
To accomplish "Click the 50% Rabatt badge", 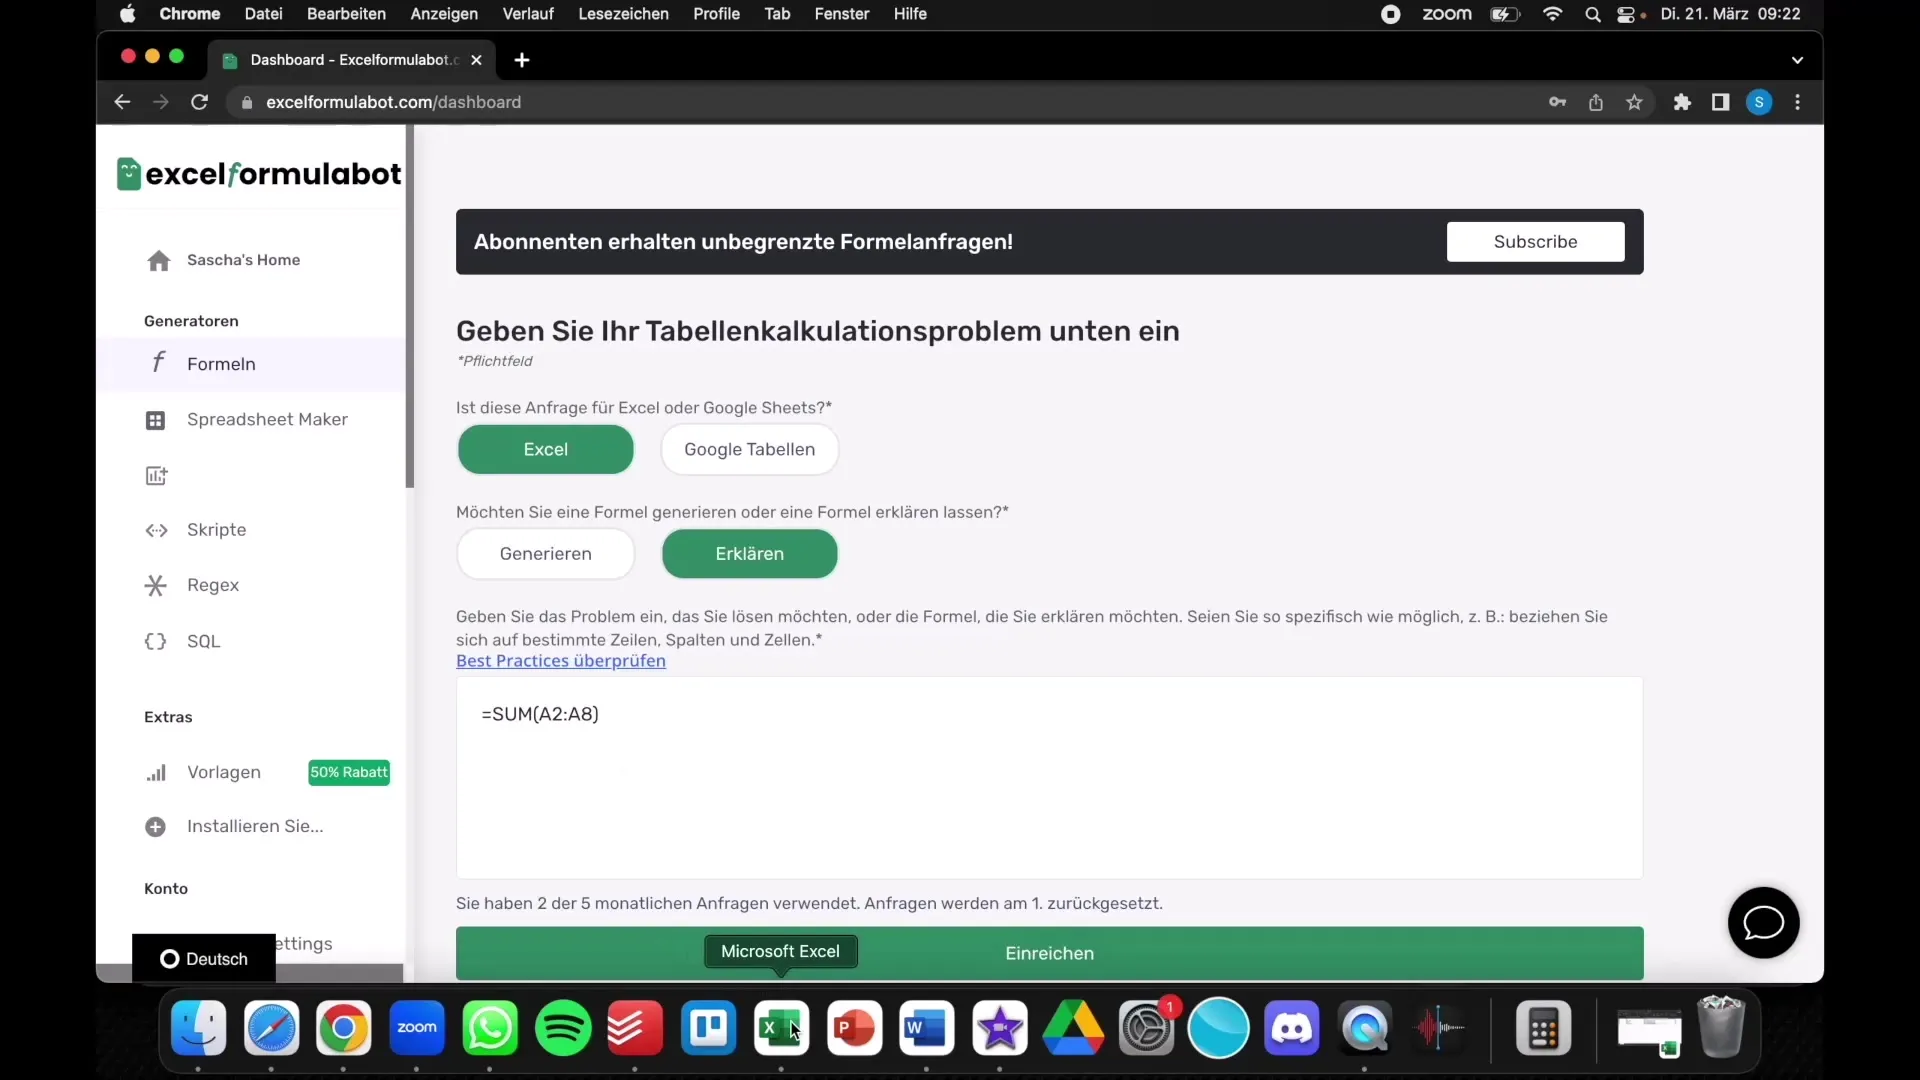I will coord(349,772).
